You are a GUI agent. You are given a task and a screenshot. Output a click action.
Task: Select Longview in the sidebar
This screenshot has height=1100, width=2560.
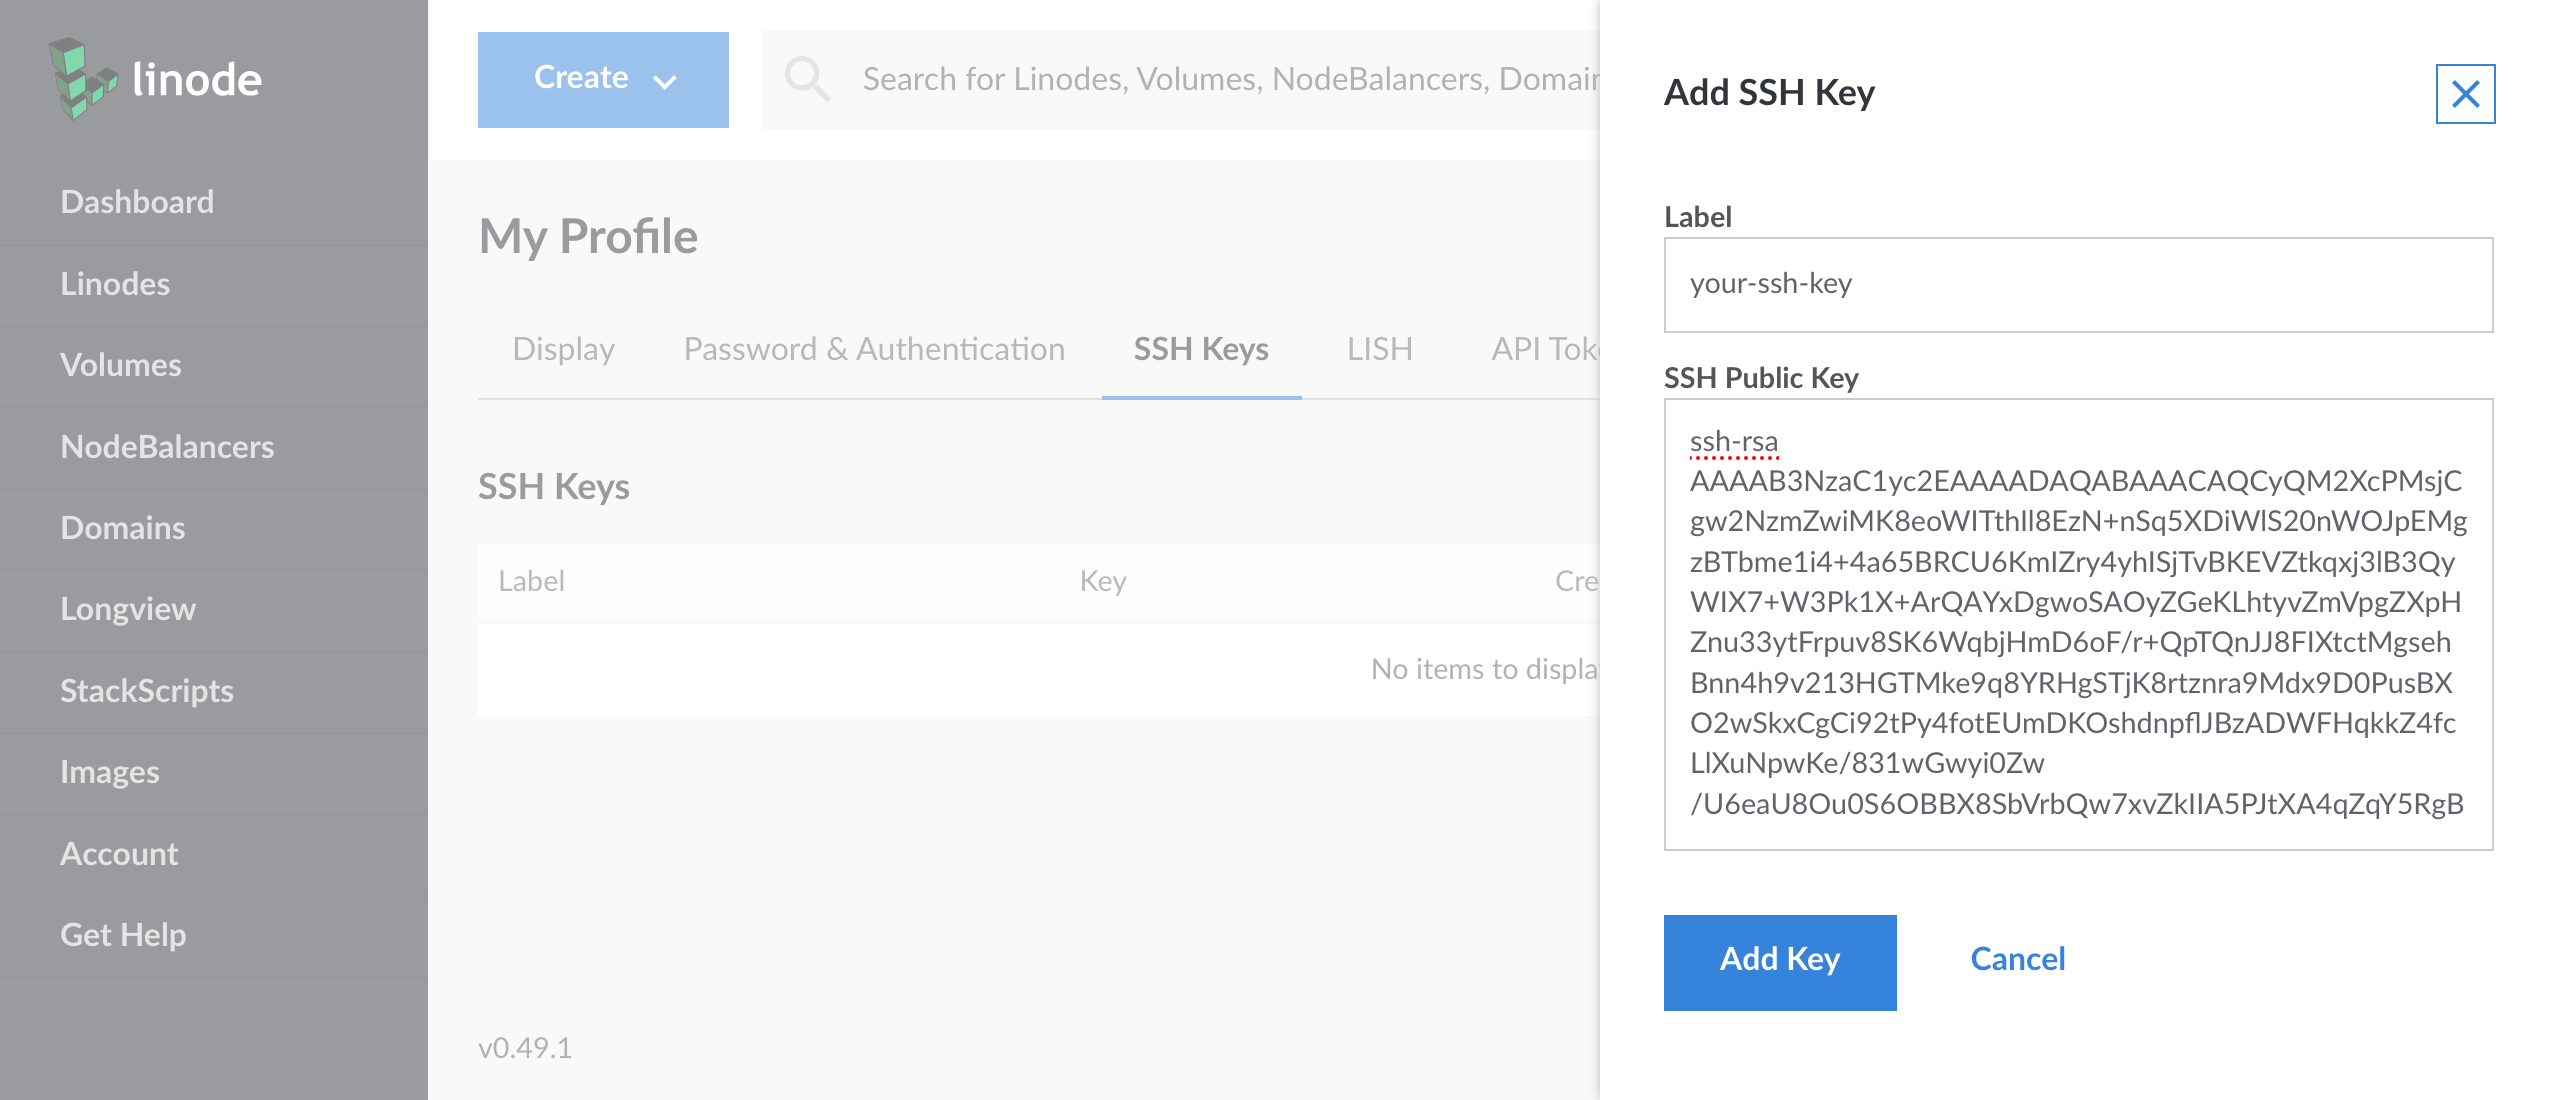point(128,609)
